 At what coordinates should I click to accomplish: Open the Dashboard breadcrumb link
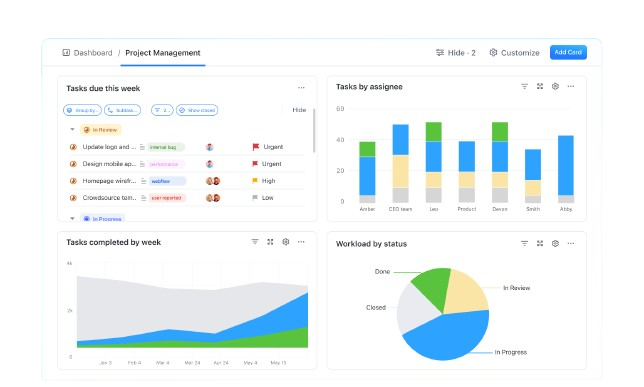tap(93, 53)
